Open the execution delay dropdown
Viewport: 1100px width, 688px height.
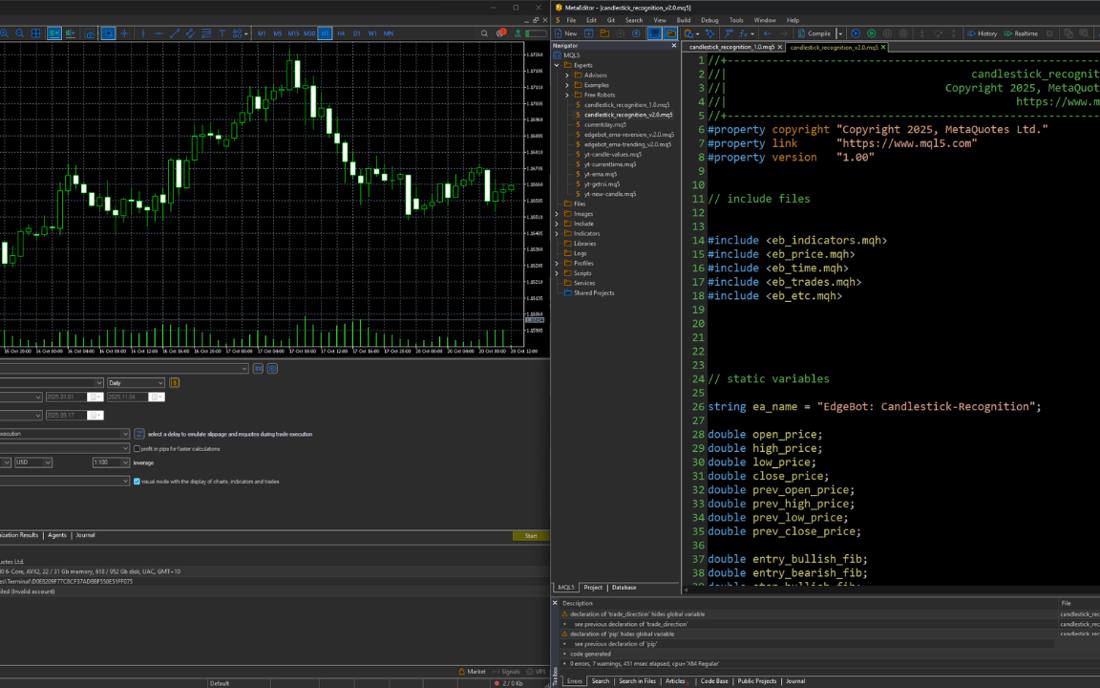(x=65, y=434)
